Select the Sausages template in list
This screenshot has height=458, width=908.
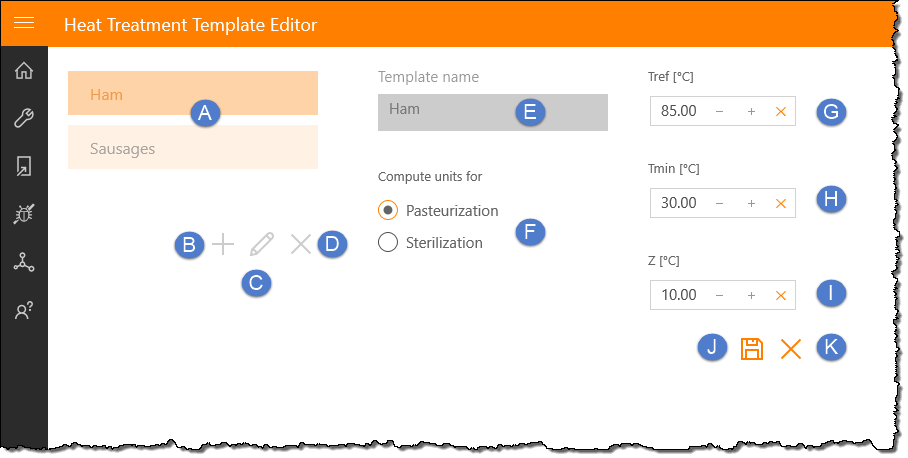[x=192, y=148]
